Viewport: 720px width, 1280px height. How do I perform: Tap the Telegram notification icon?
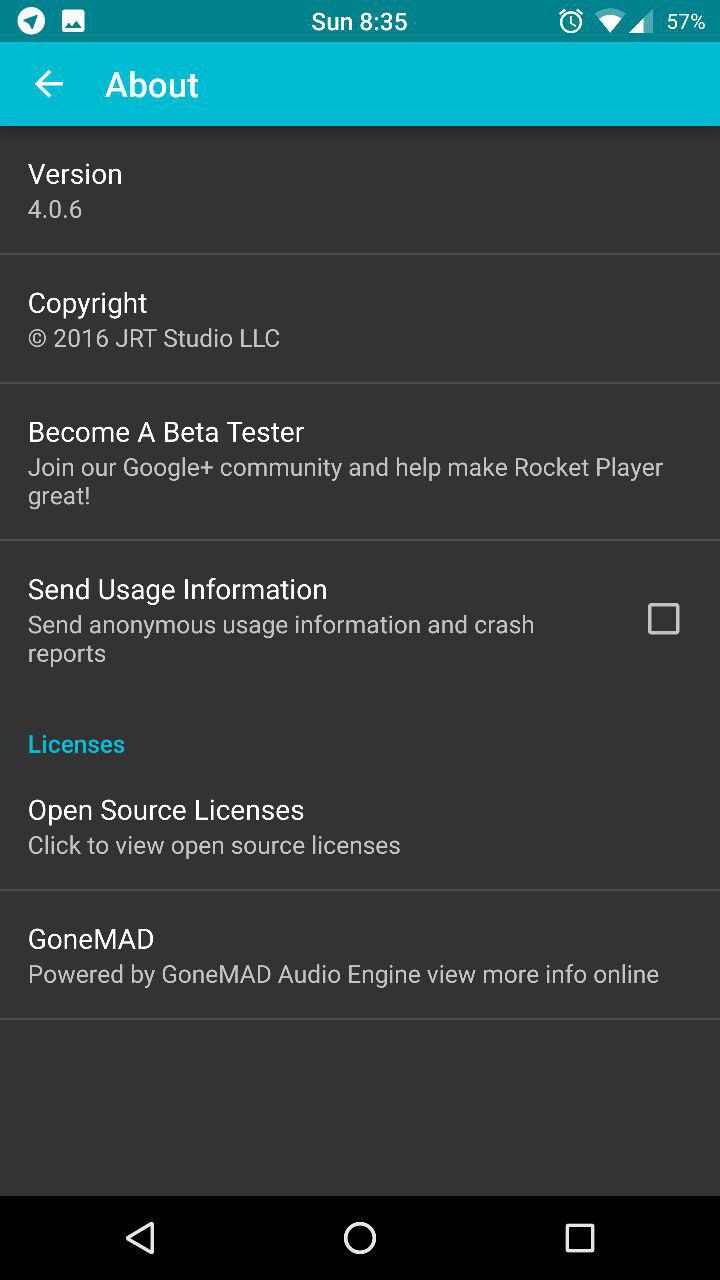31,21
